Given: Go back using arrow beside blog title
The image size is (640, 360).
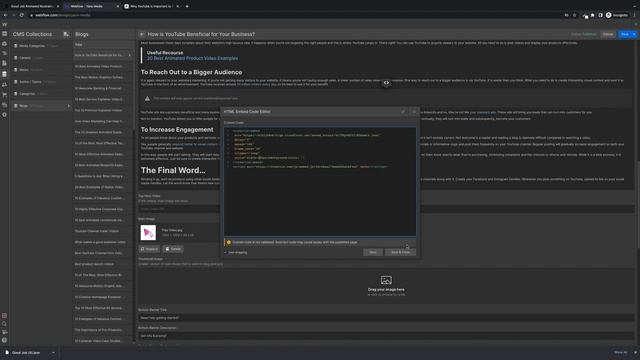Looking at the screenshot, I should 142,34.
